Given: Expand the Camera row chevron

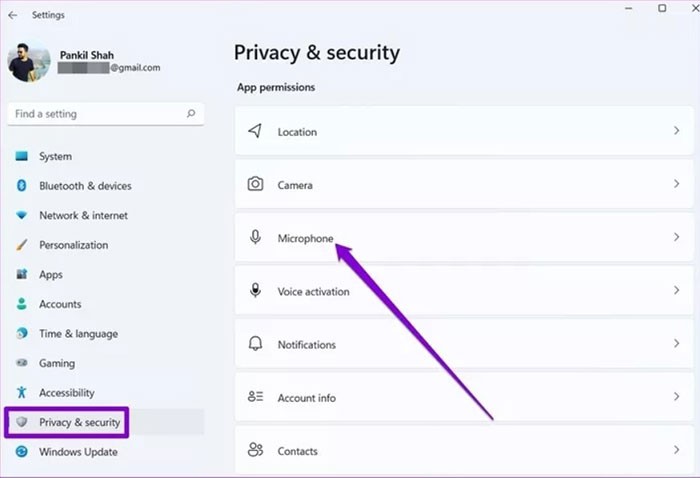Looking at the screenshot, I should [x=676, y=184].
